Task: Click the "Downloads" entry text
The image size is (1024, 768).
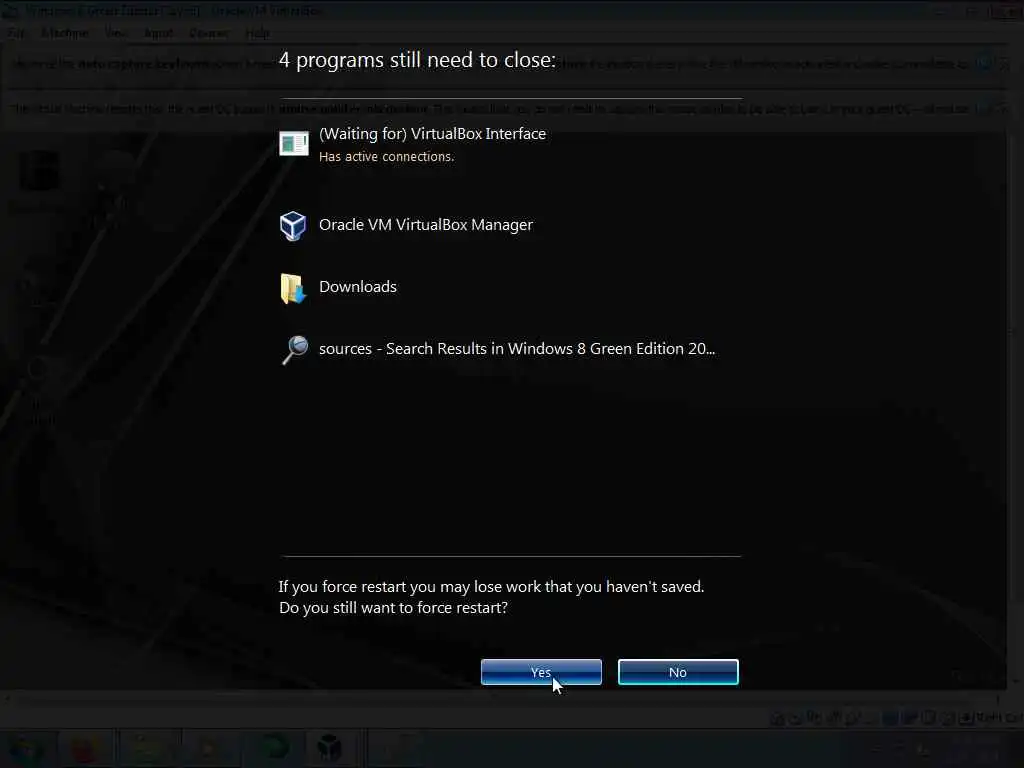Action: pos(358,287)
